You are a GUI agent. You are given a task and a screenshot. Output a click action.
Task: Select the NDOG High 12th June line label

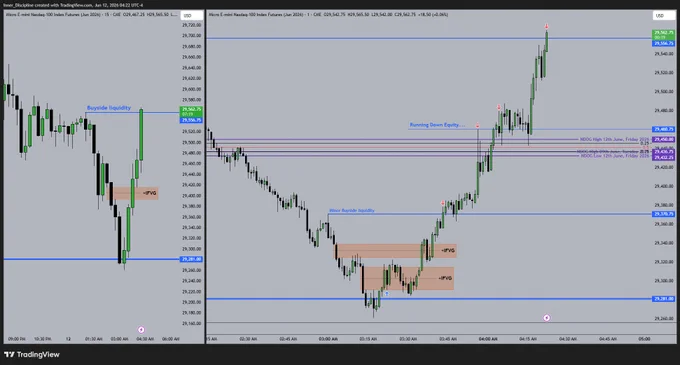[x=615, y=140]
